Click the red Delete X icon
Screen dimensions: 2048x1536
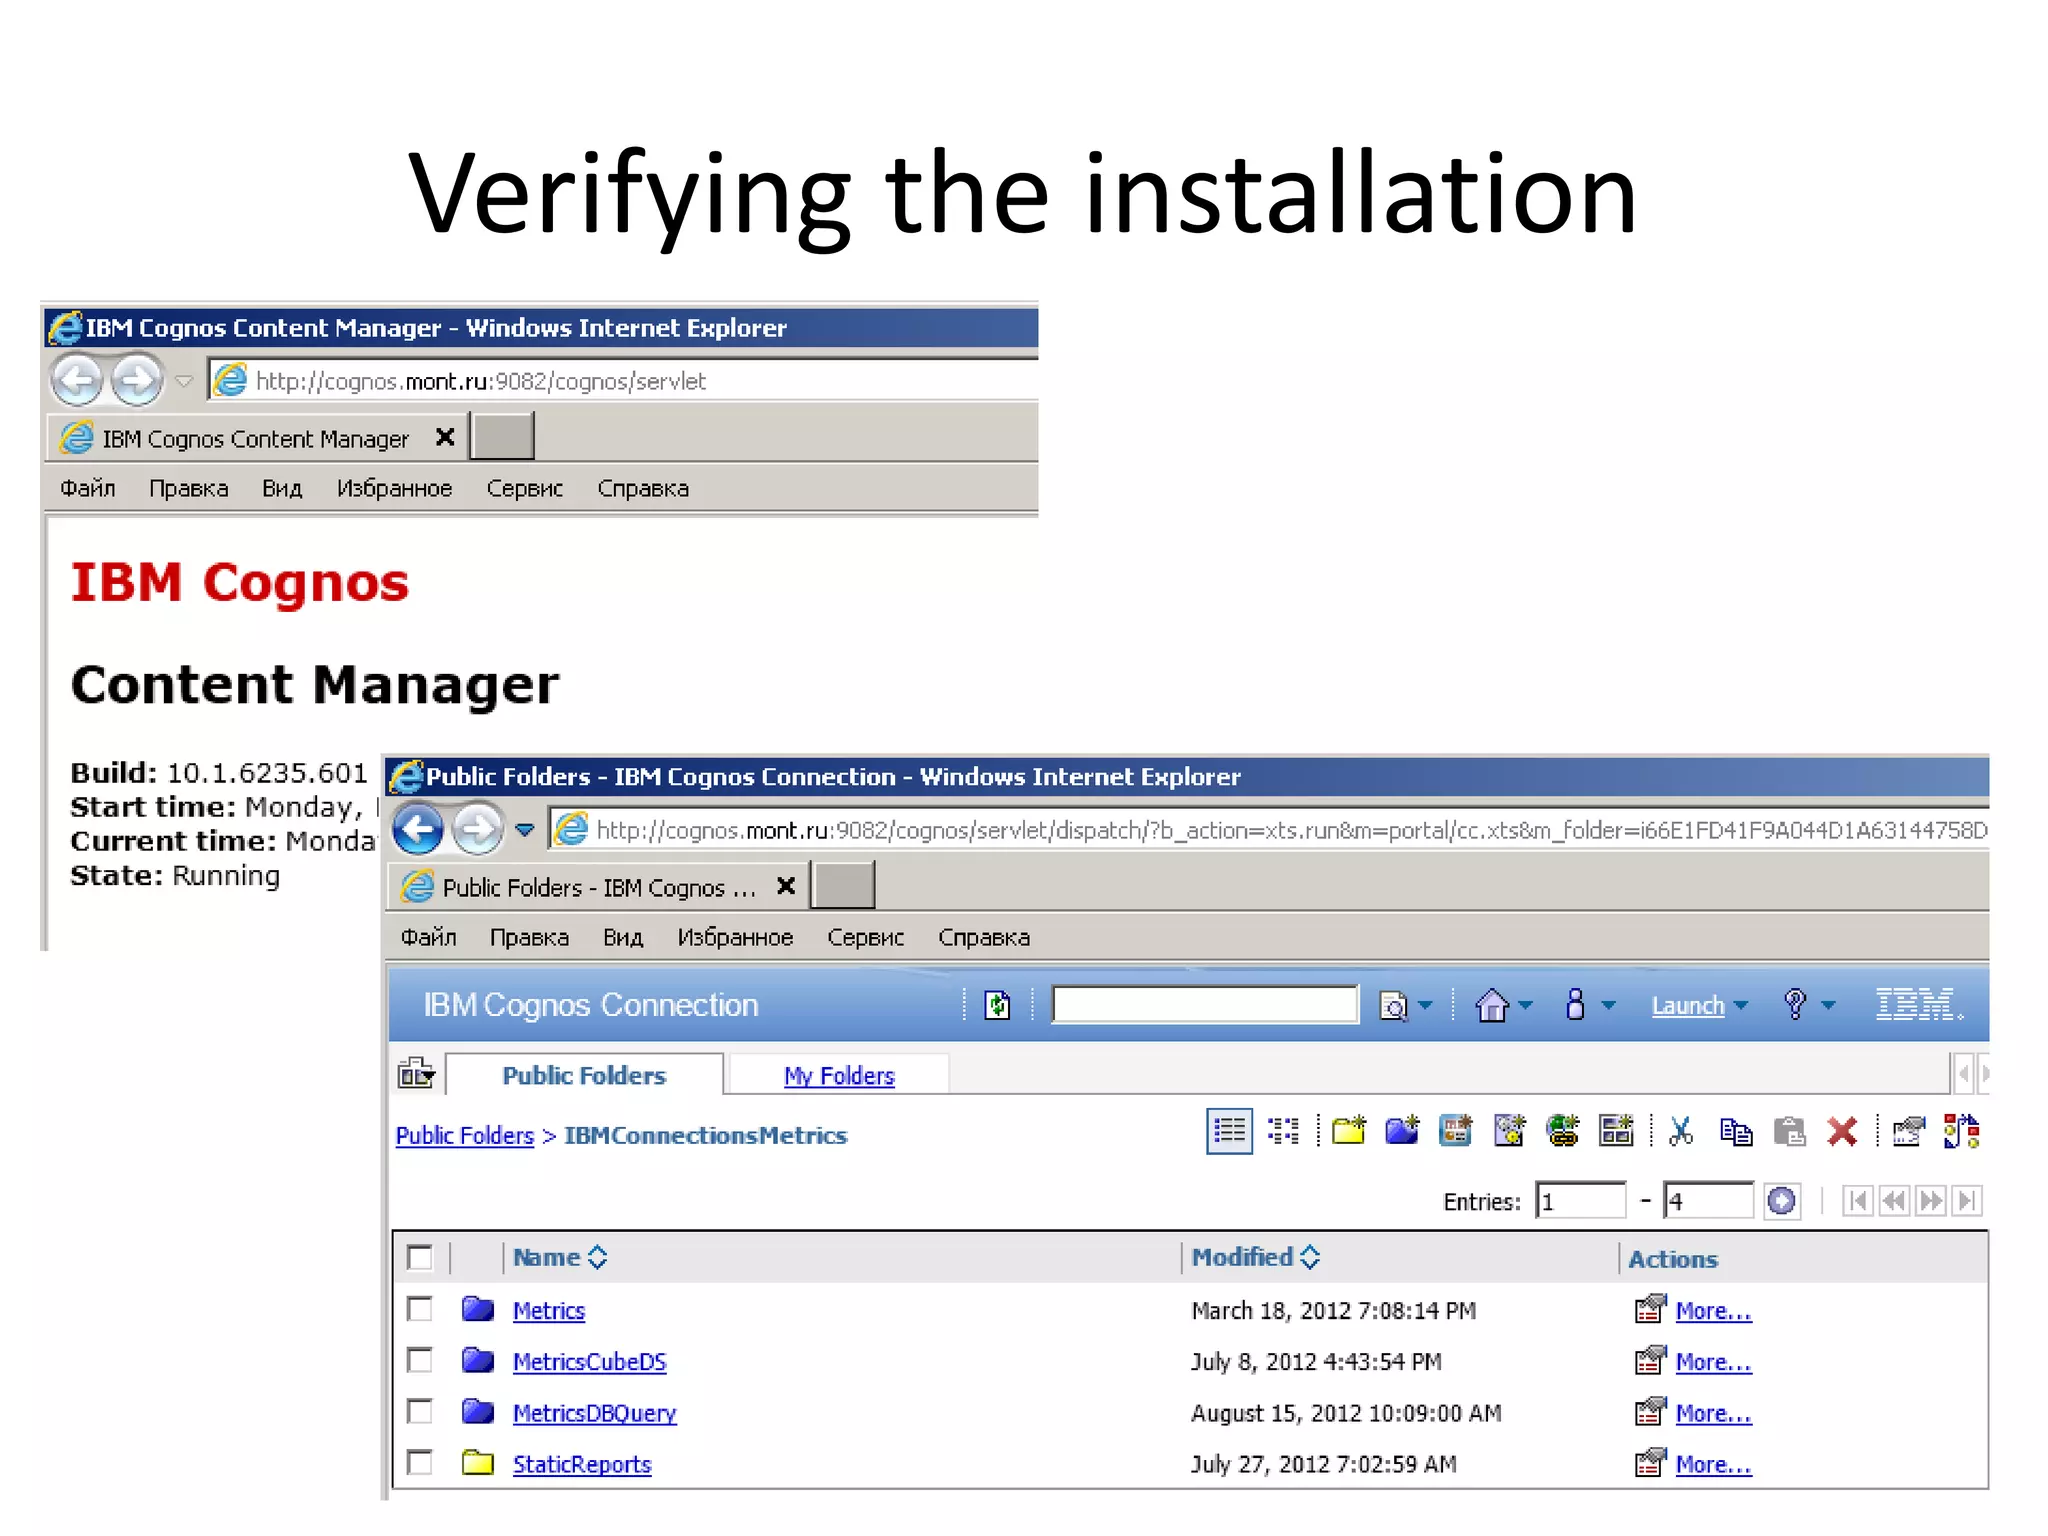[x=1842, y=1132]
